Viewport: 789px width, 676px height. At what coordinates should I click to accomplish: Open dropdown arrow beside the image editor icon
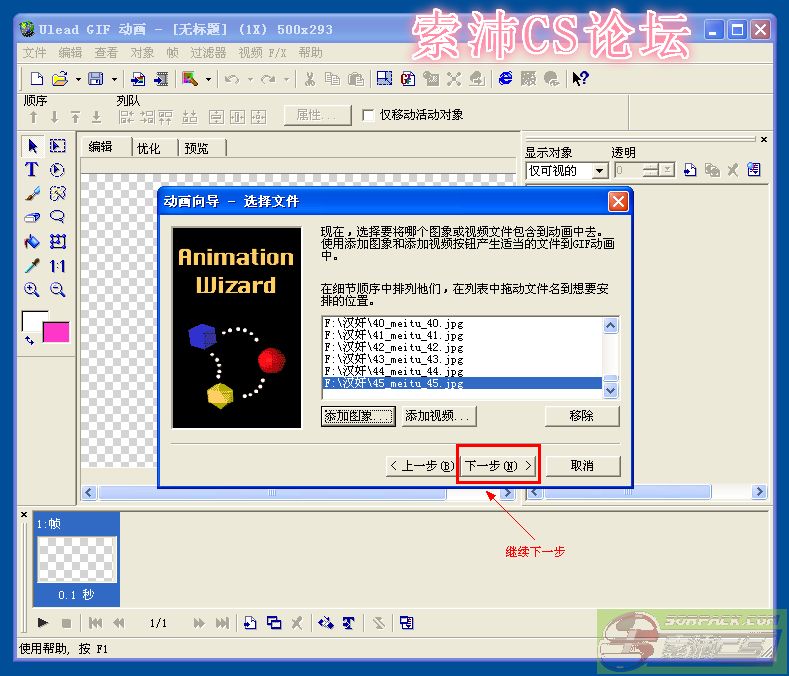[x=208, y=80]
